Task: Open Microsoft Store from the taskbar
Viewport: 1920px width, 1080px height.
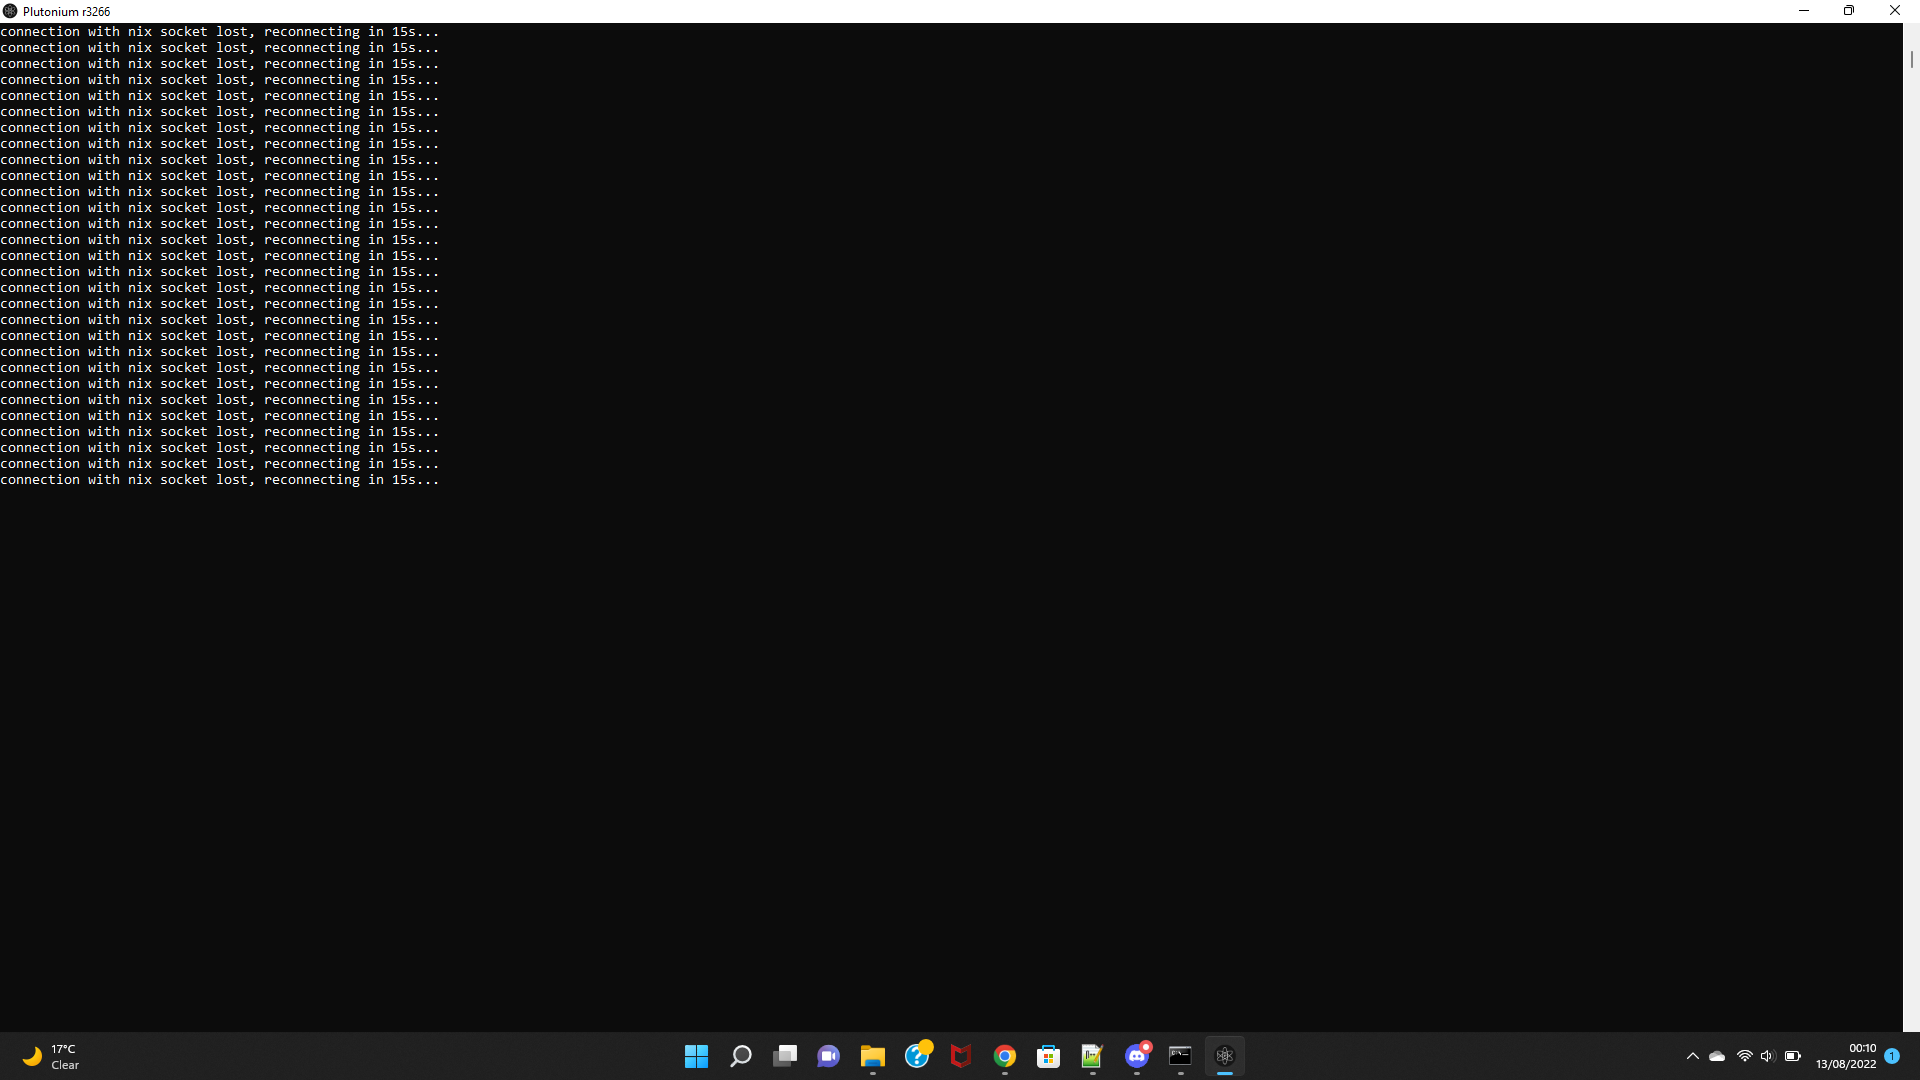Action: pos(1048,1056)
